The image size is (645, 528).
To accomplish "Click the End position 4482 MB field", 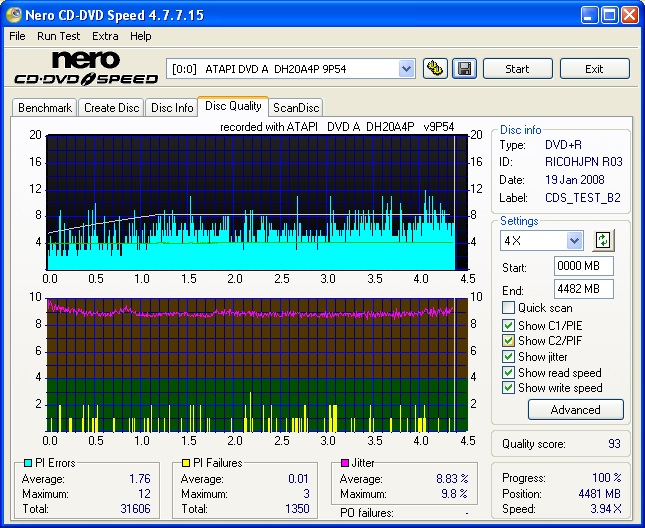I will 584,289.
